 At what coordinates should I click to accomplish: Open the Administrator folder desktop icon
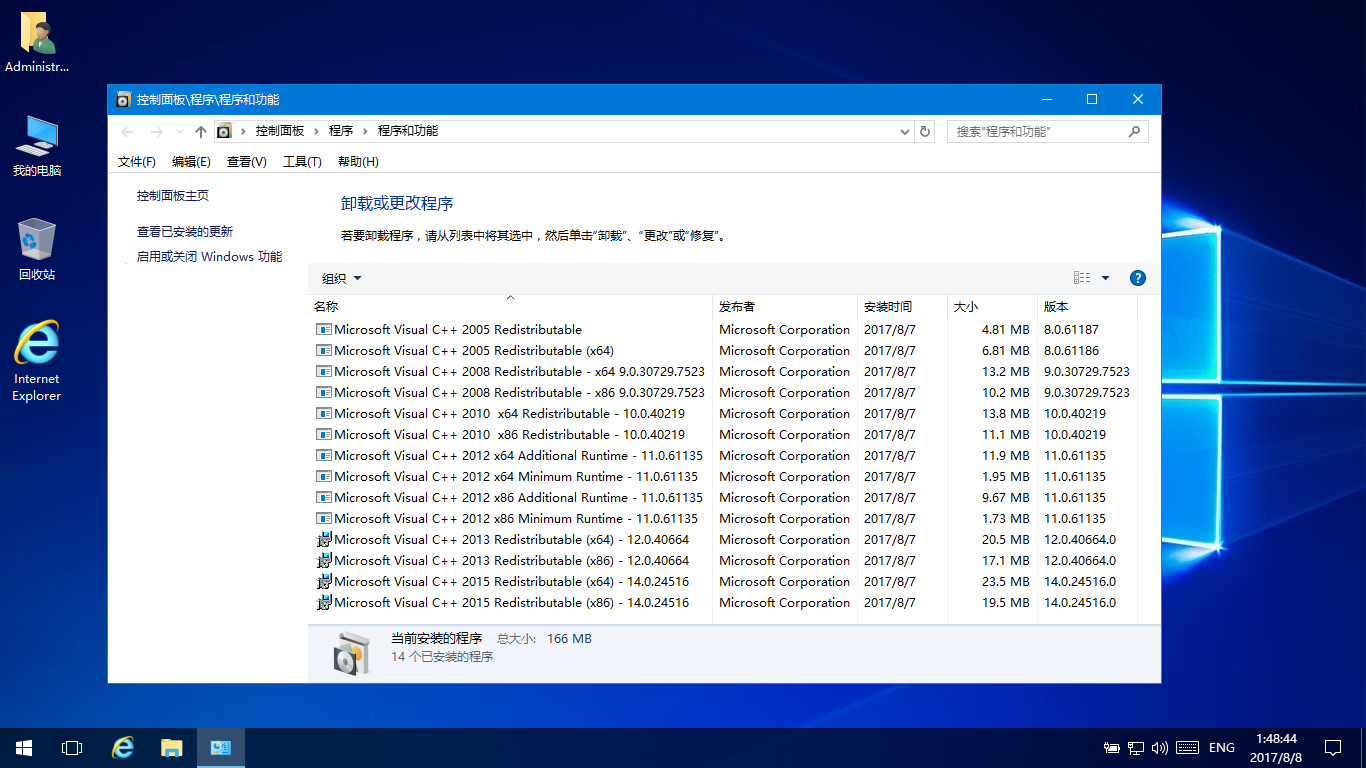tap(37, 42)
